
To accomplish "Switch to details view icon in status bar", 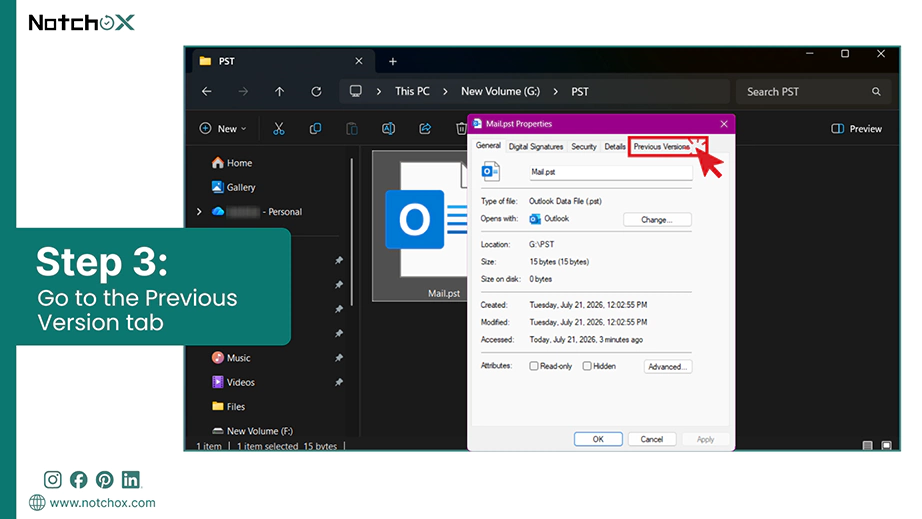I will click(x=867, y=446).
